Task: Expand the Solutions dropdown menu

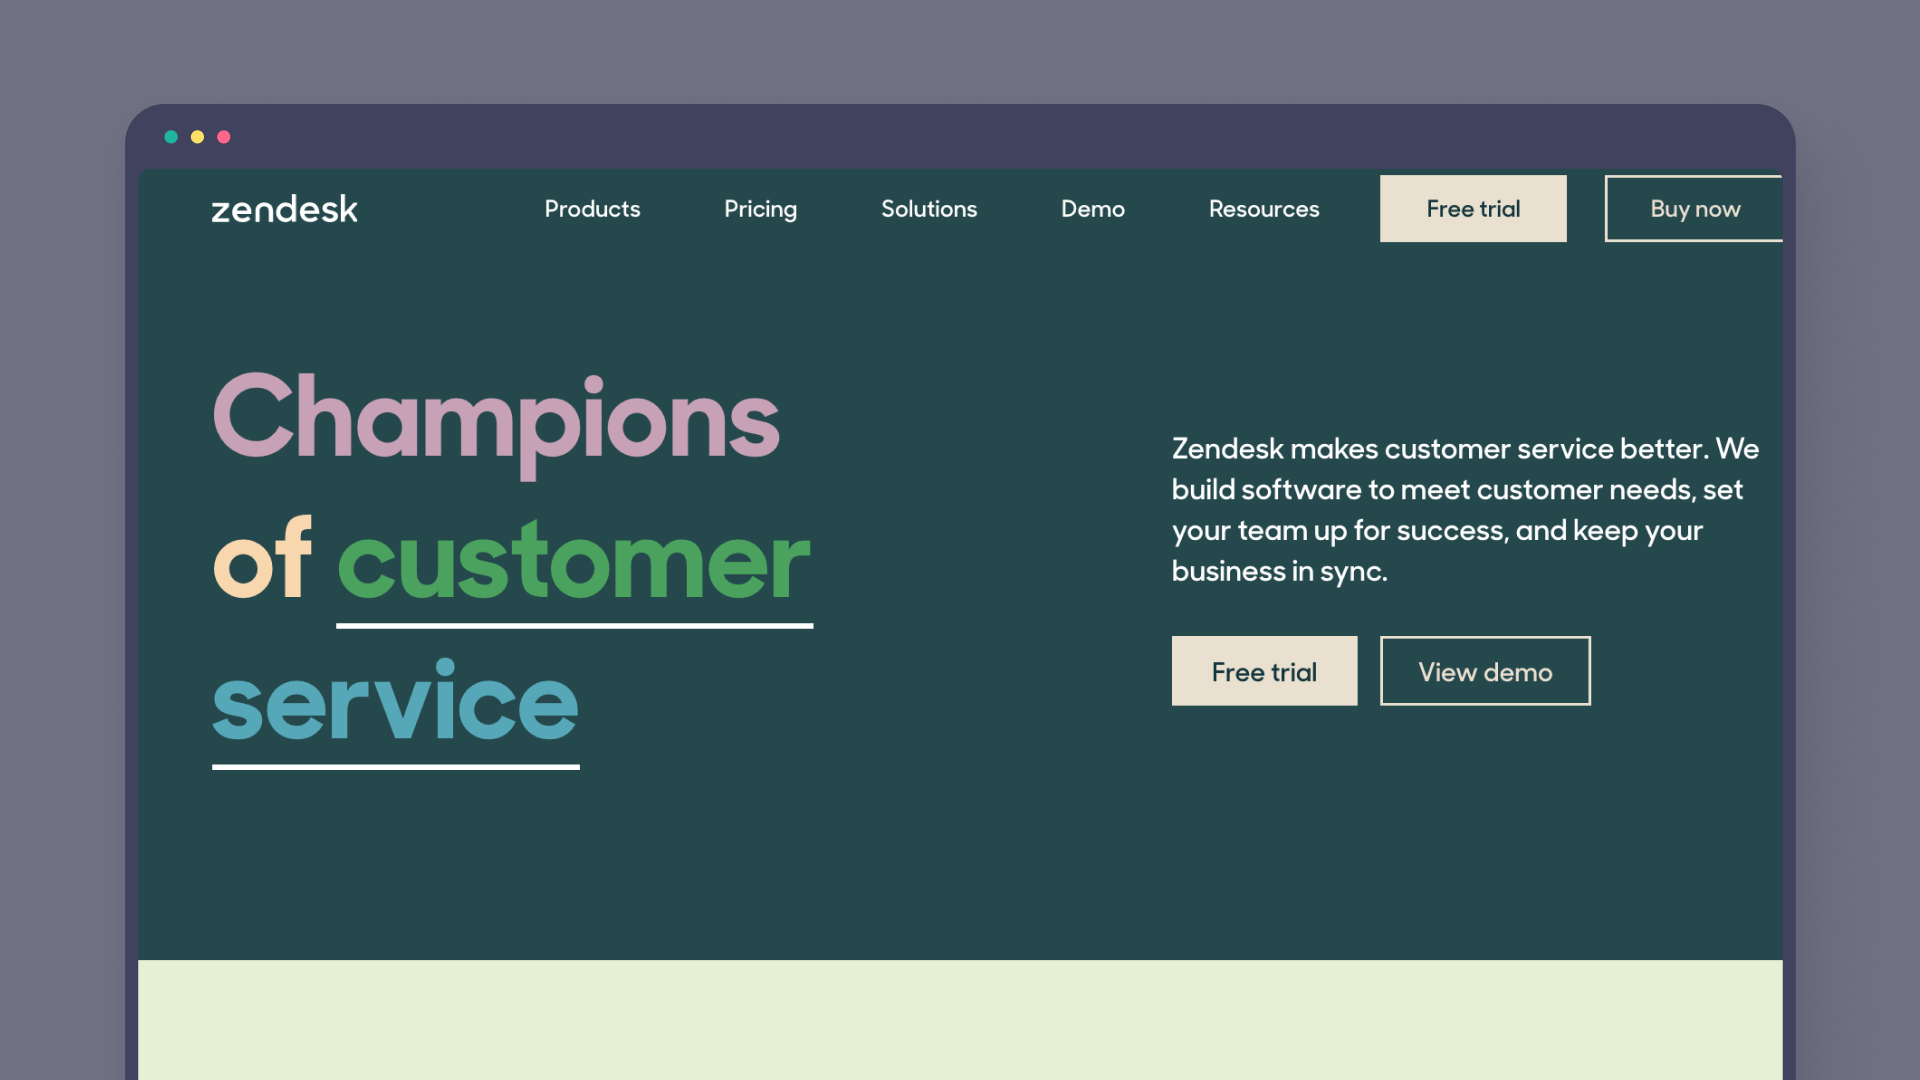Action: pos(928,208)
